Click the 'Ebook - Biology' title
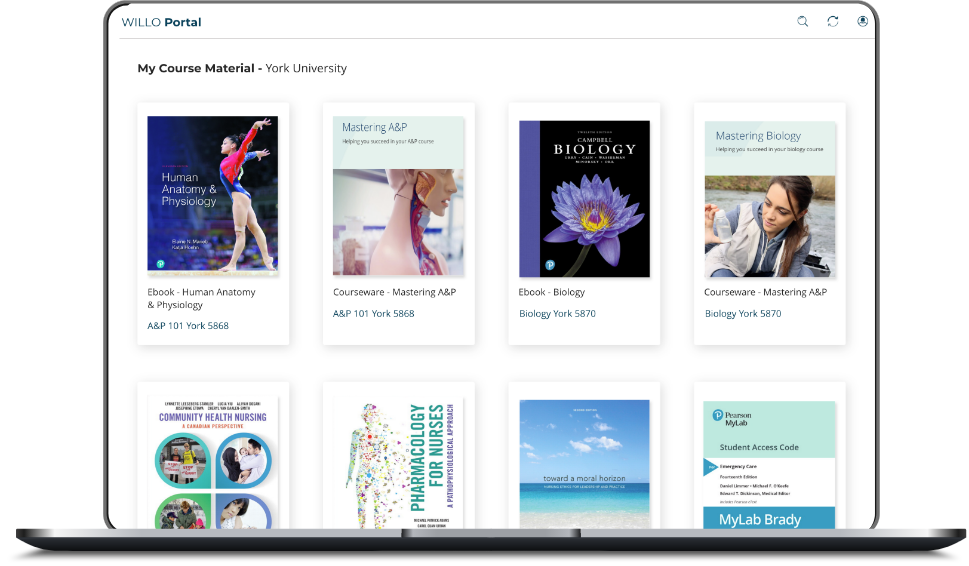Viewport: 969px width, 566px height. tap(551, 292)
